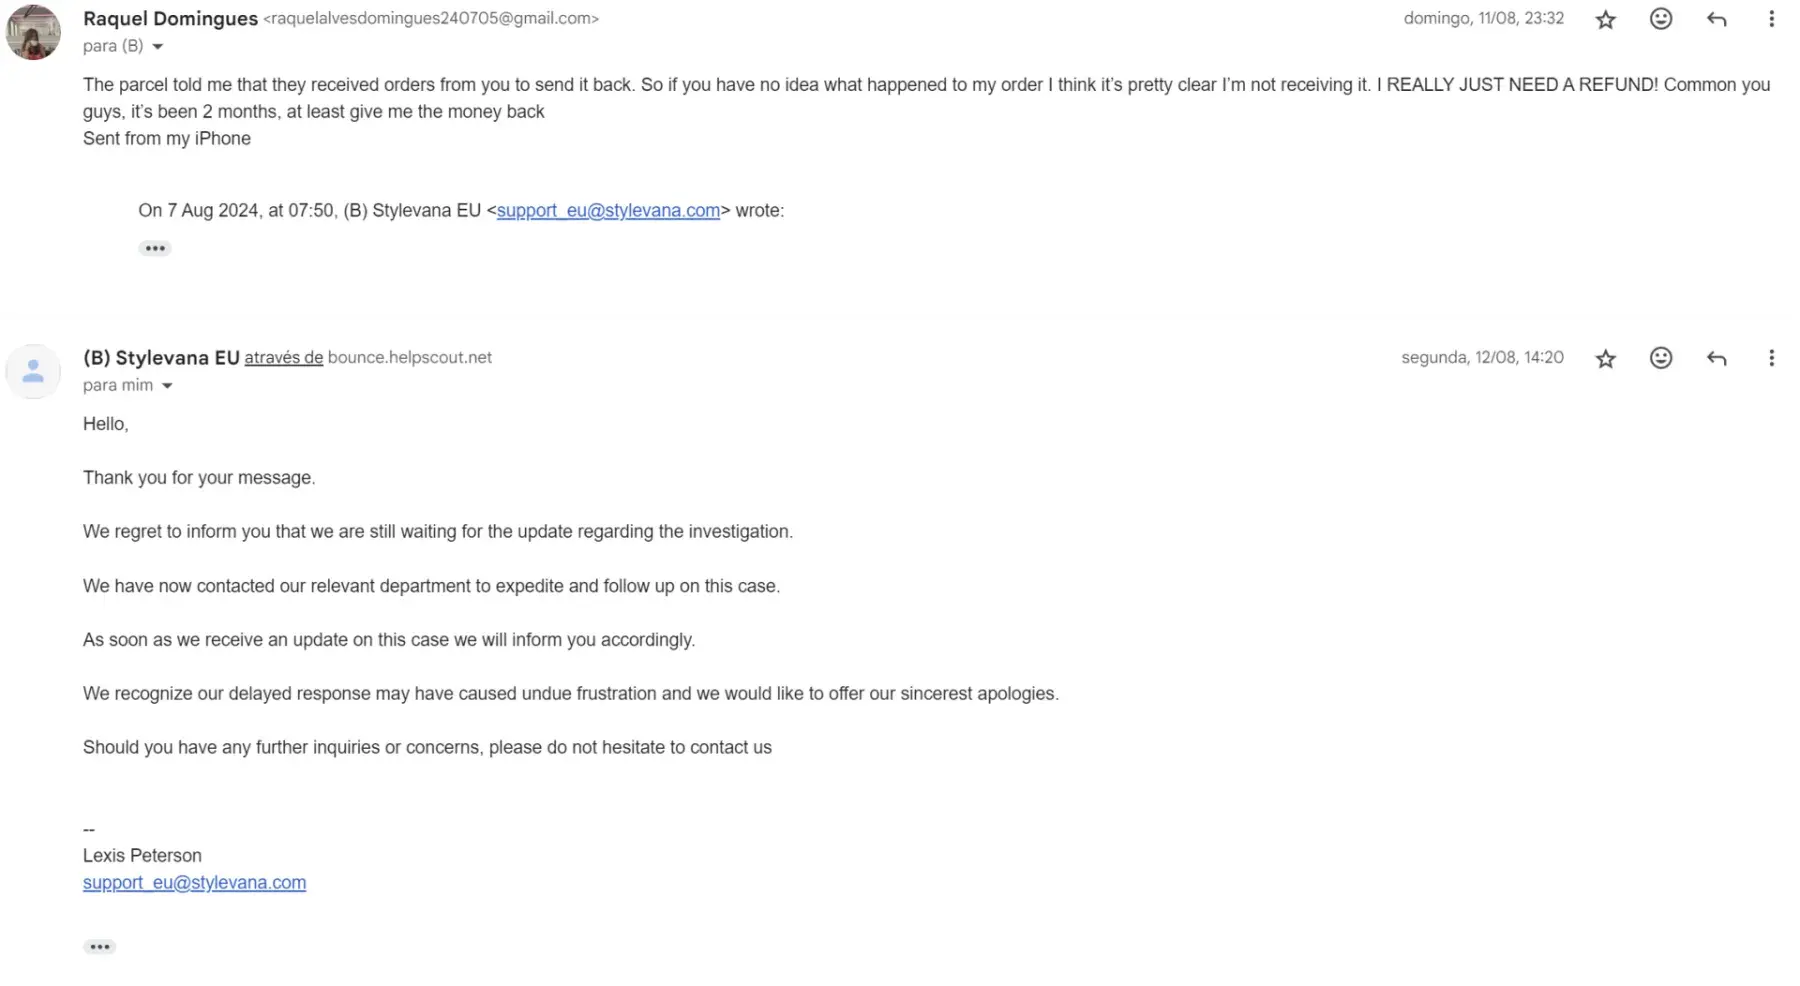Click support_eu@stylevana.com link in the signature
Viewport: 1800px width, 986px height.
(194, 882)
